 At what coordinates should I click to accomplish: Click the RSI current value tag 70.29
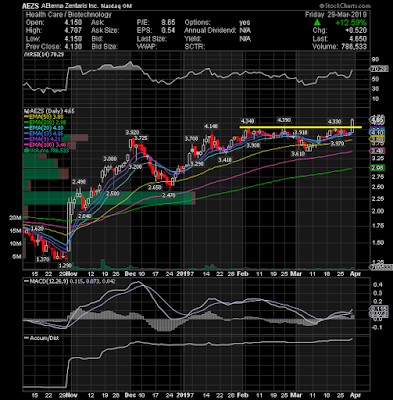tap(379, 69)
